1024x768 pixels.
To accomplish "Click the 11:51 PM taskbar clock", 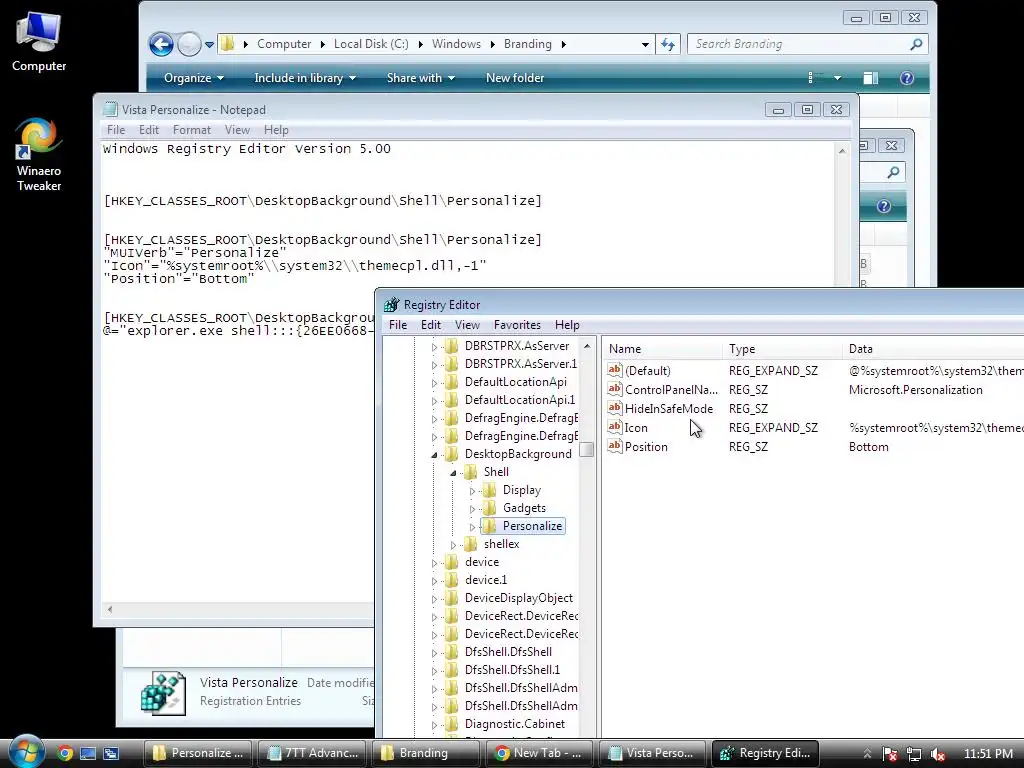I will (988, 754).
